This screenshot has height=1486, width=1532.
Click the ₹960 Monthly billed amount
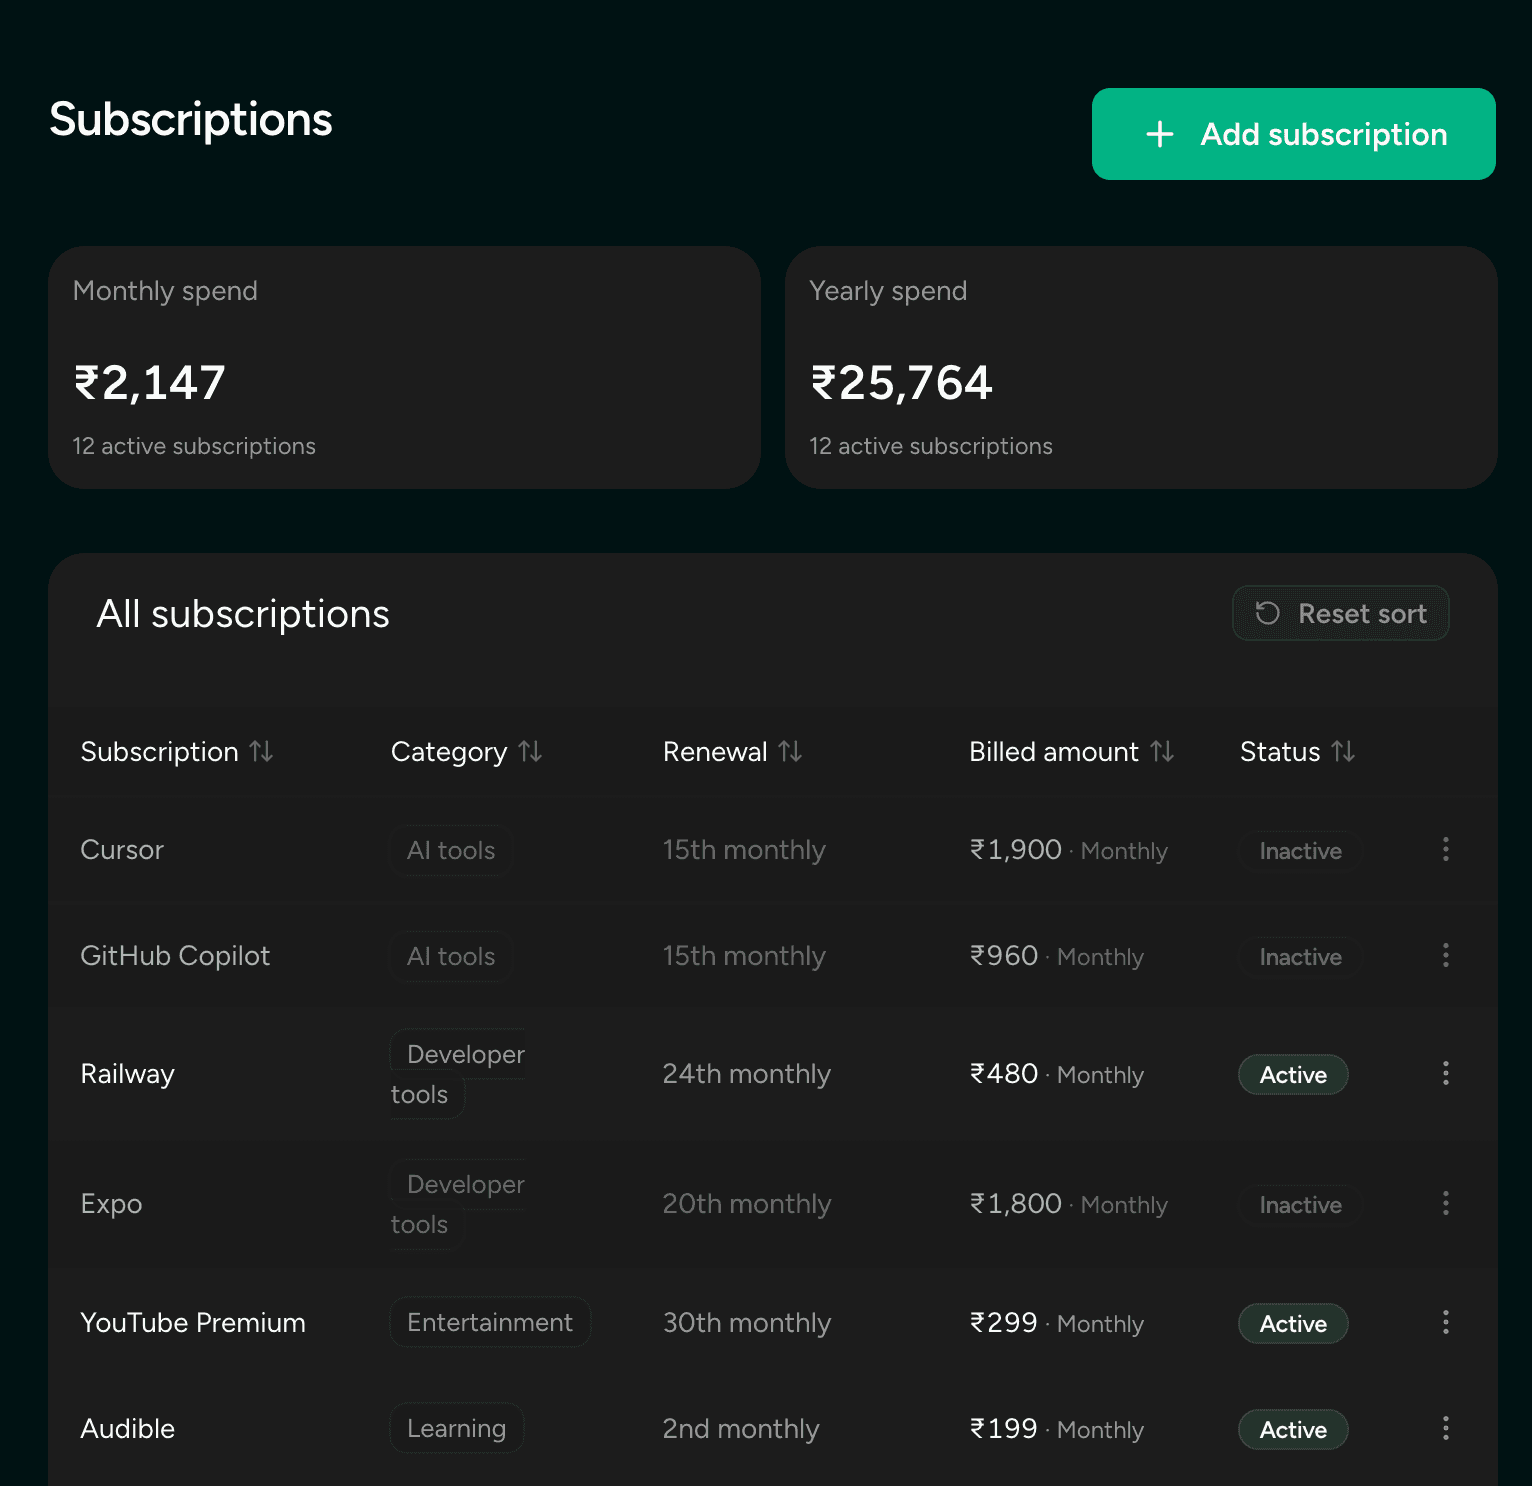[x=1056, y=956]
